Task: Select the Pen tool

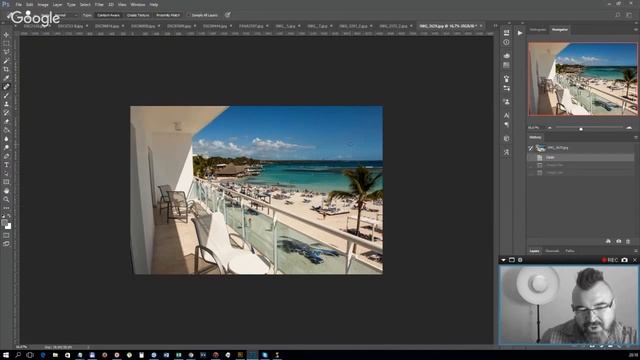Action: point(6,156)
